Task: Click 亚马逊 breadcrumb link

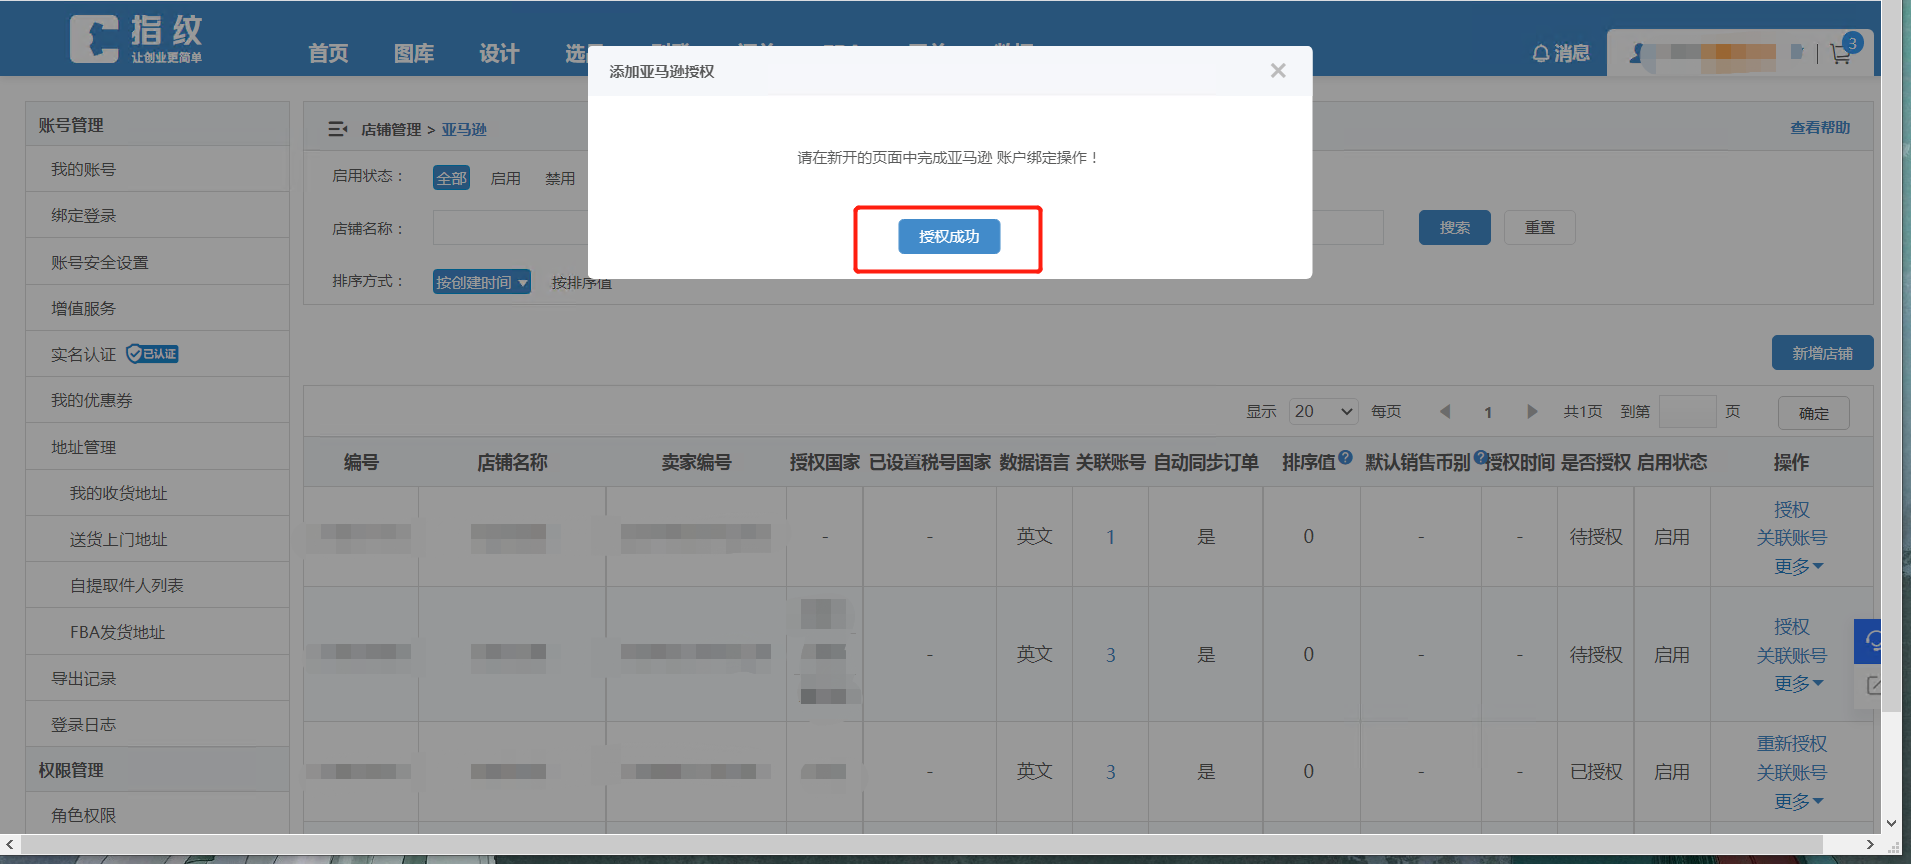Action: pyautogui.click(x=464, y=129)
